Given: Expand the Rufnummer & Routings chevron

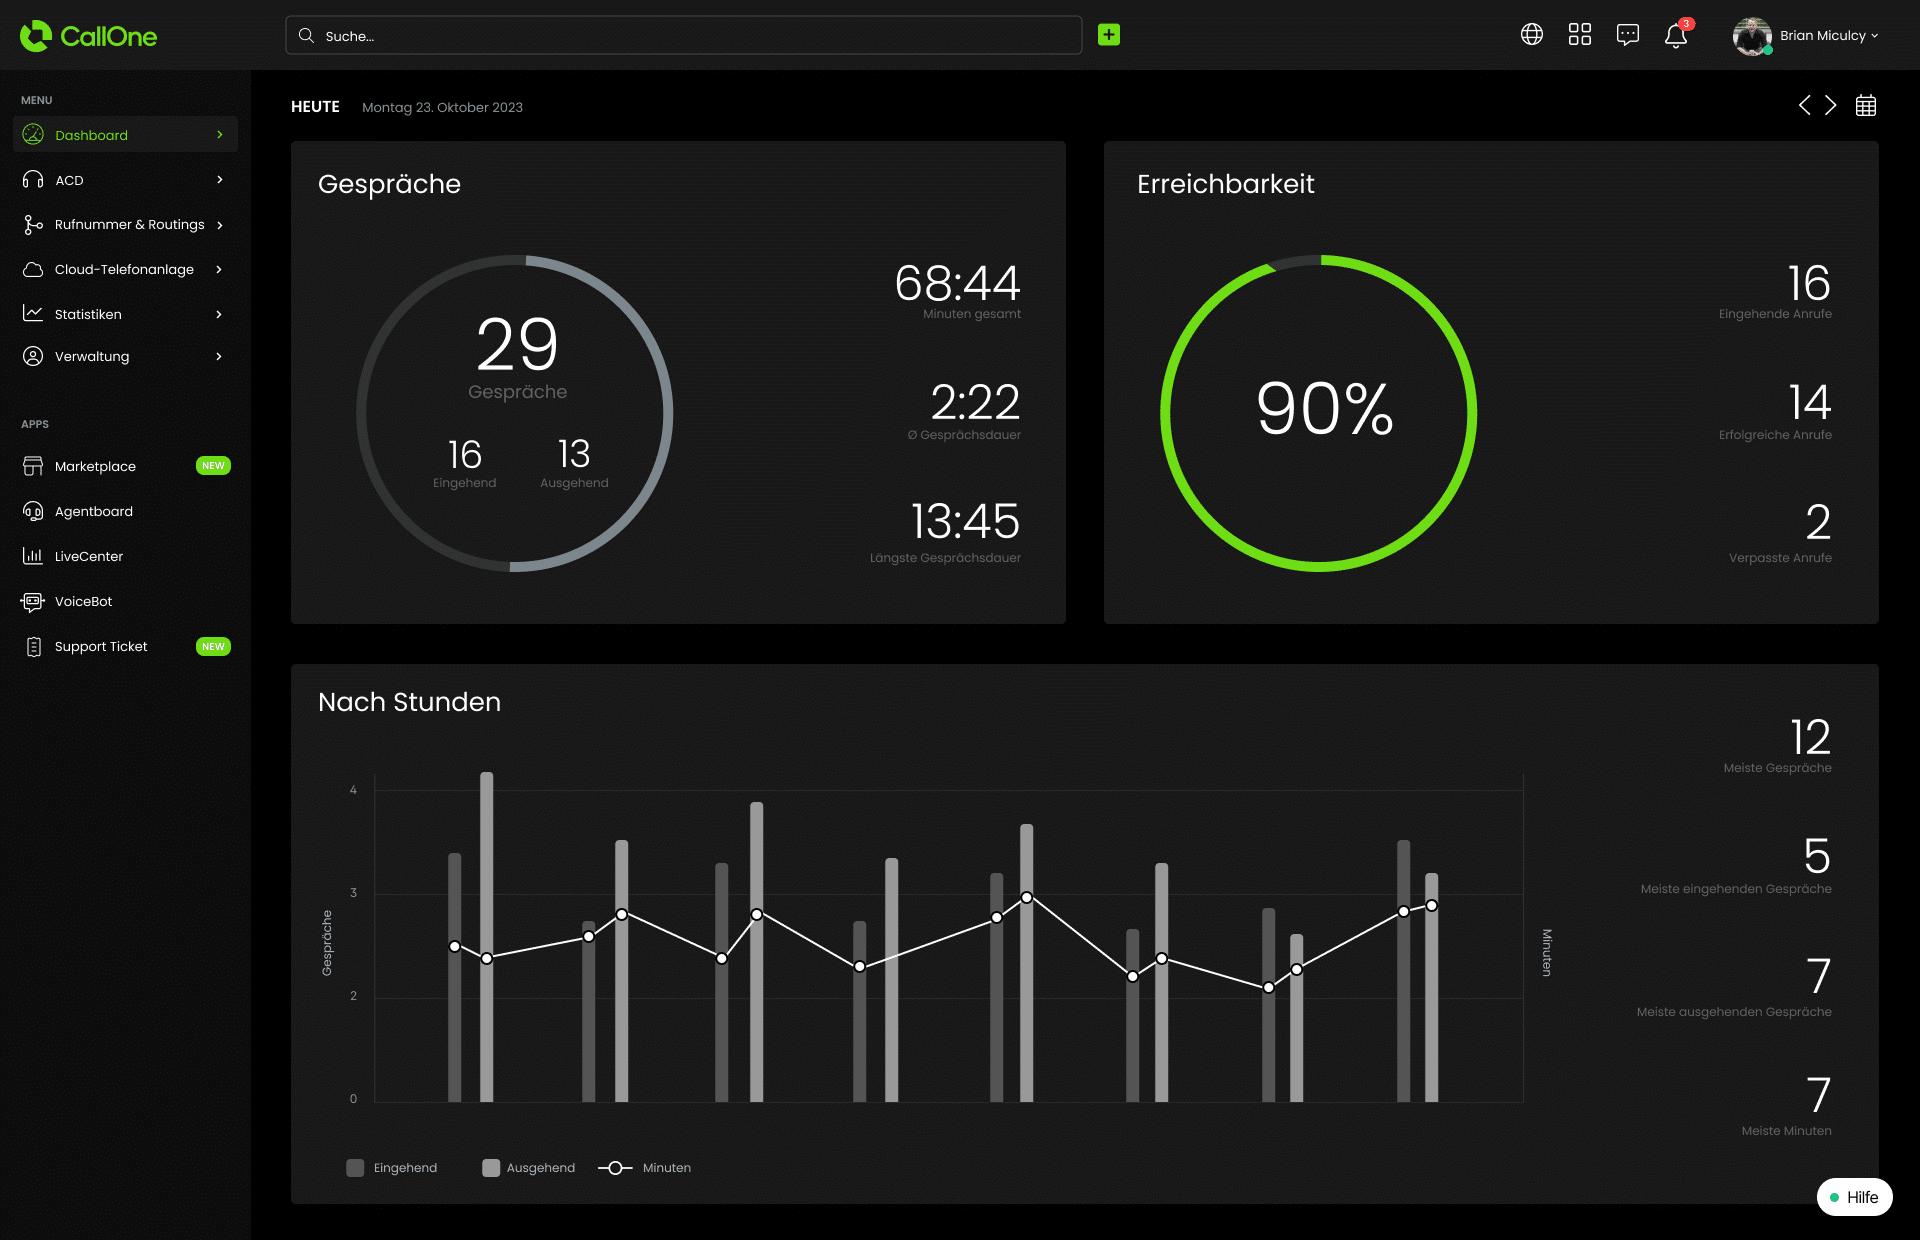Looking at the screenshot, I should coord(220,225).
